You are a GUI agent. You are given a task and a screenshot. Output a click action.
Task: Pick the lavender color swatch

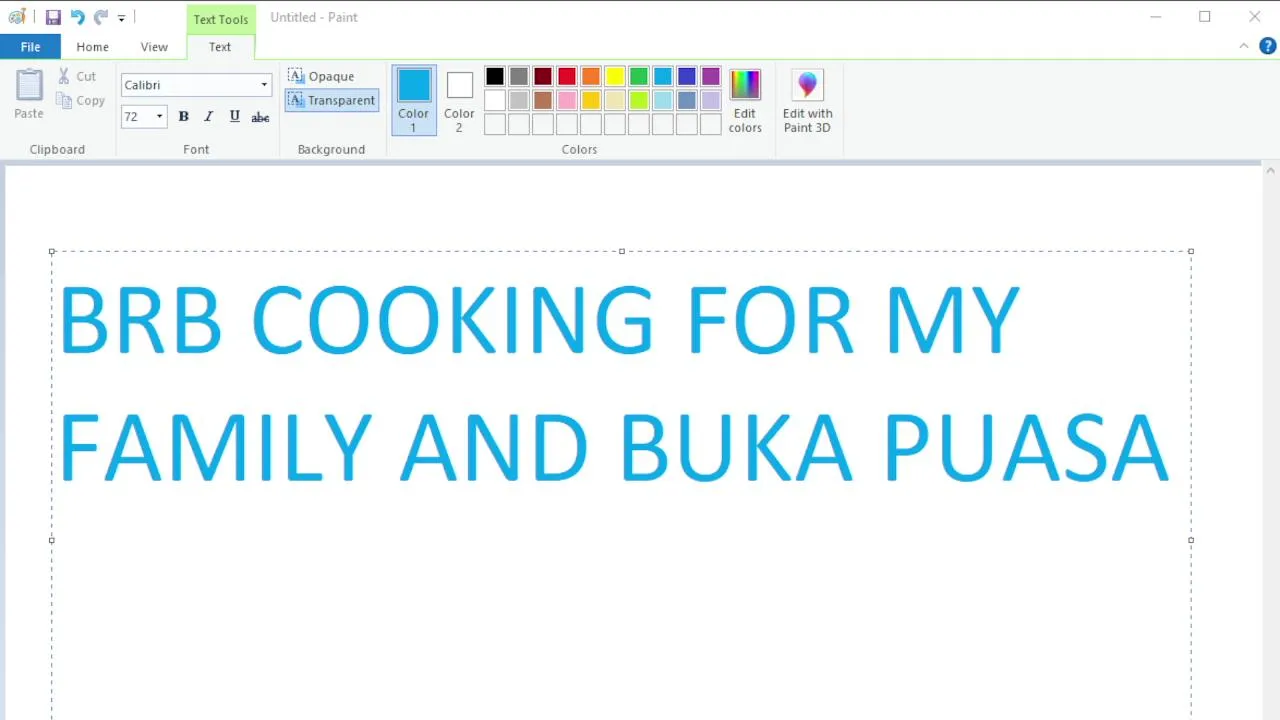click(711, 100)
